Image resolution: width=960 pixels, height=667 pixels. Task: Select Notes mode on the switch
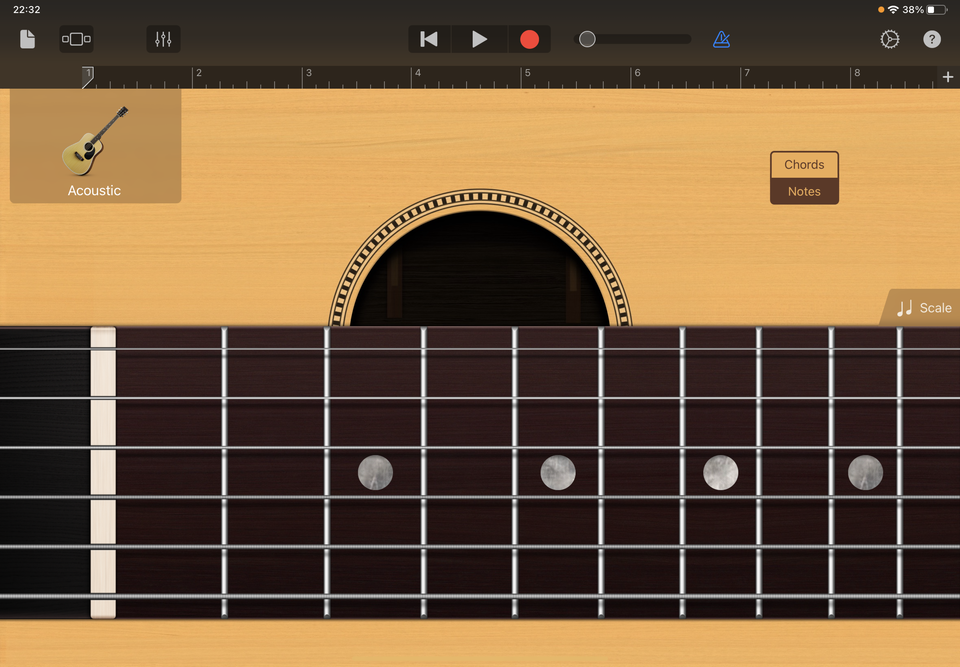click(804, 191)
